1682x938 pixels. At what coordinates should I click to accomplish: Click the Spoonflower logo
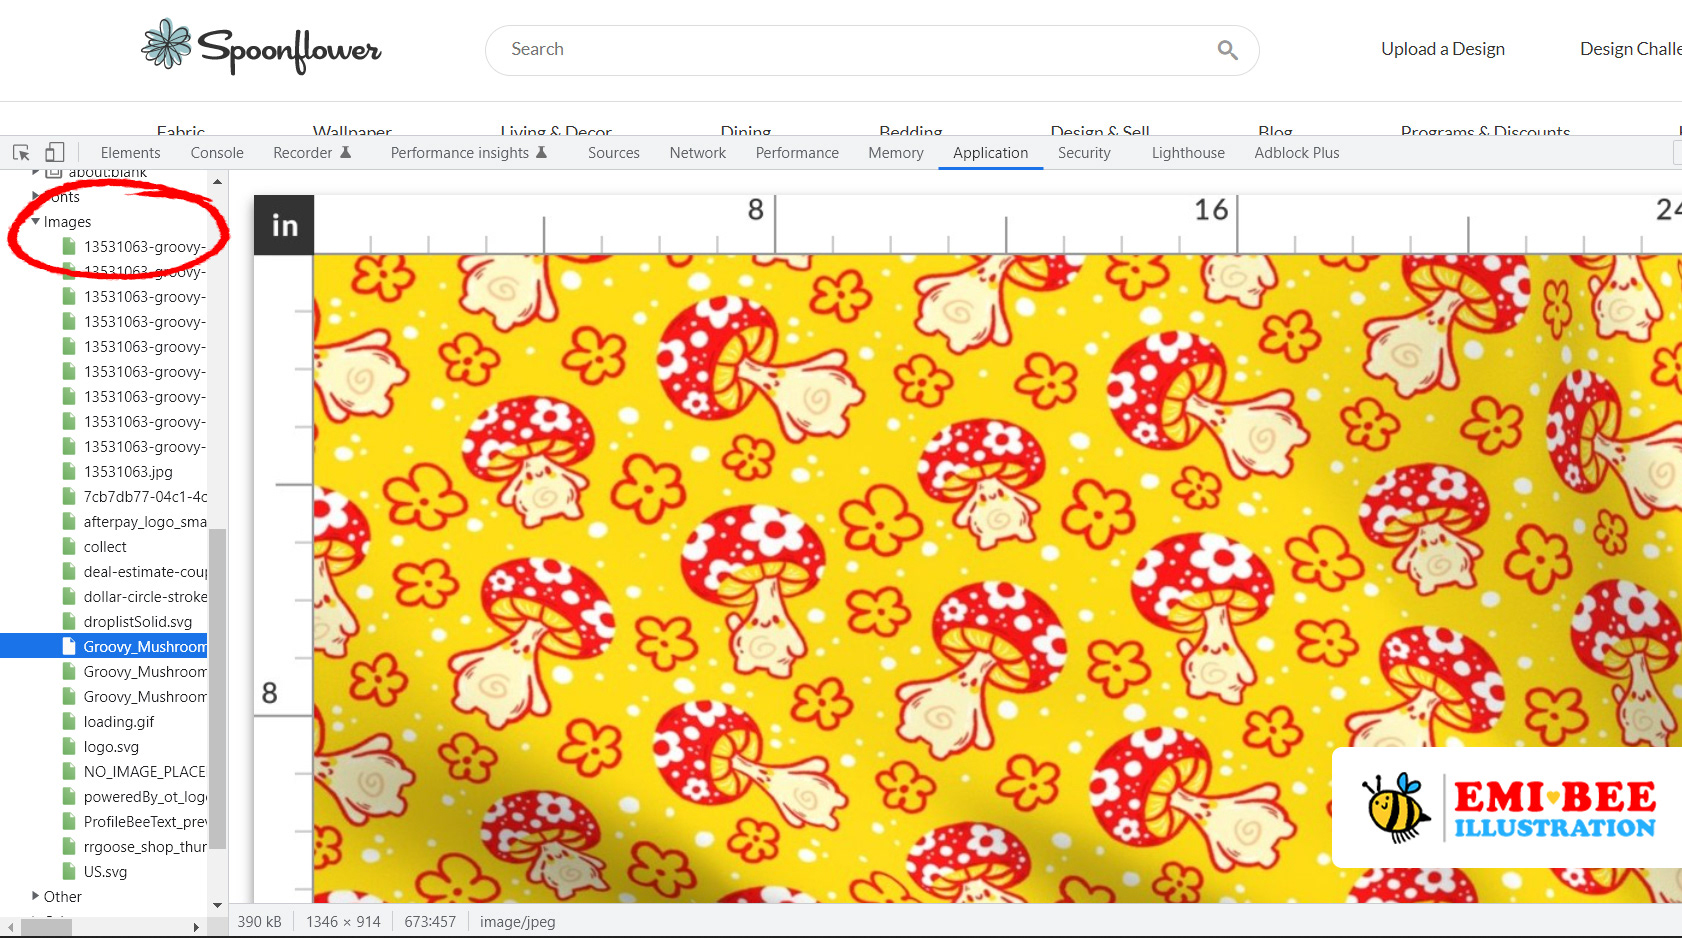pyautogui.click(x=261, y=47)
